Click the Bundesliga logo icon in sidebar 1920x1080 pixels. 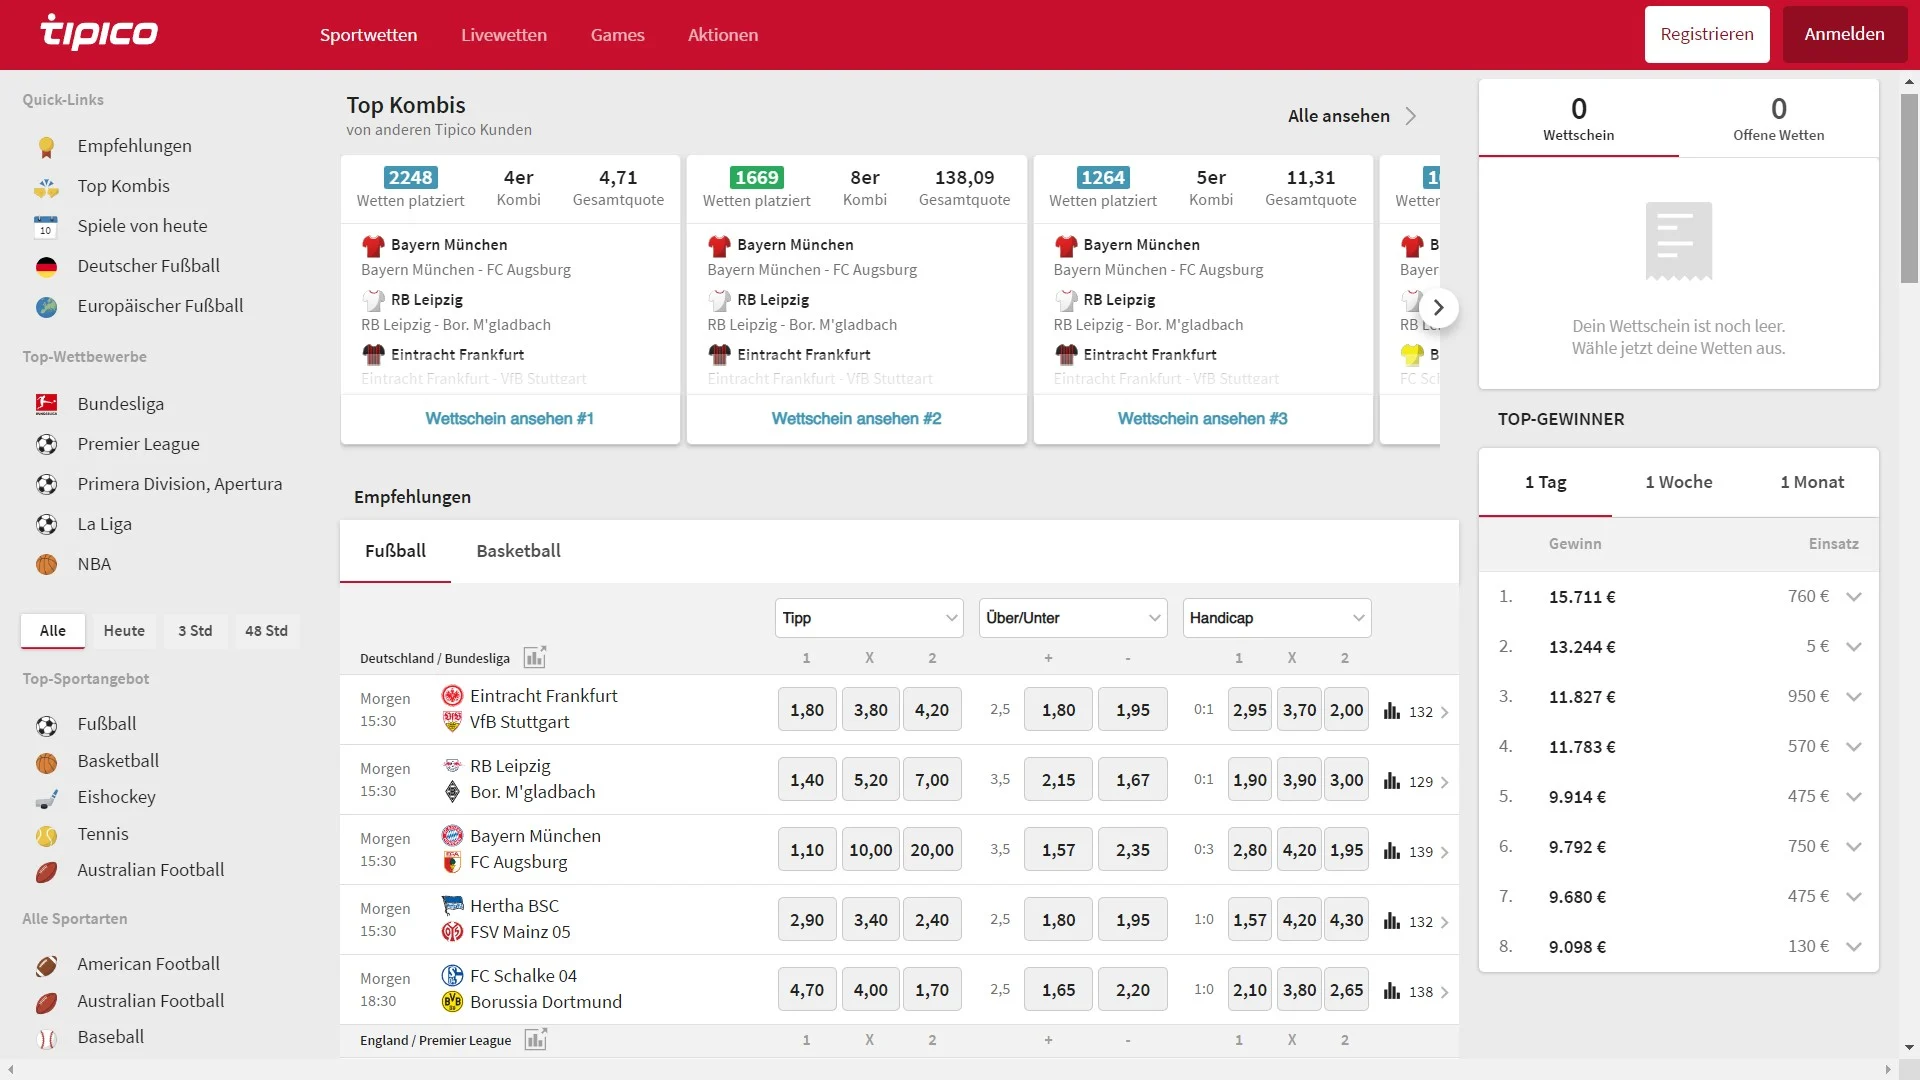pos(46,404)
